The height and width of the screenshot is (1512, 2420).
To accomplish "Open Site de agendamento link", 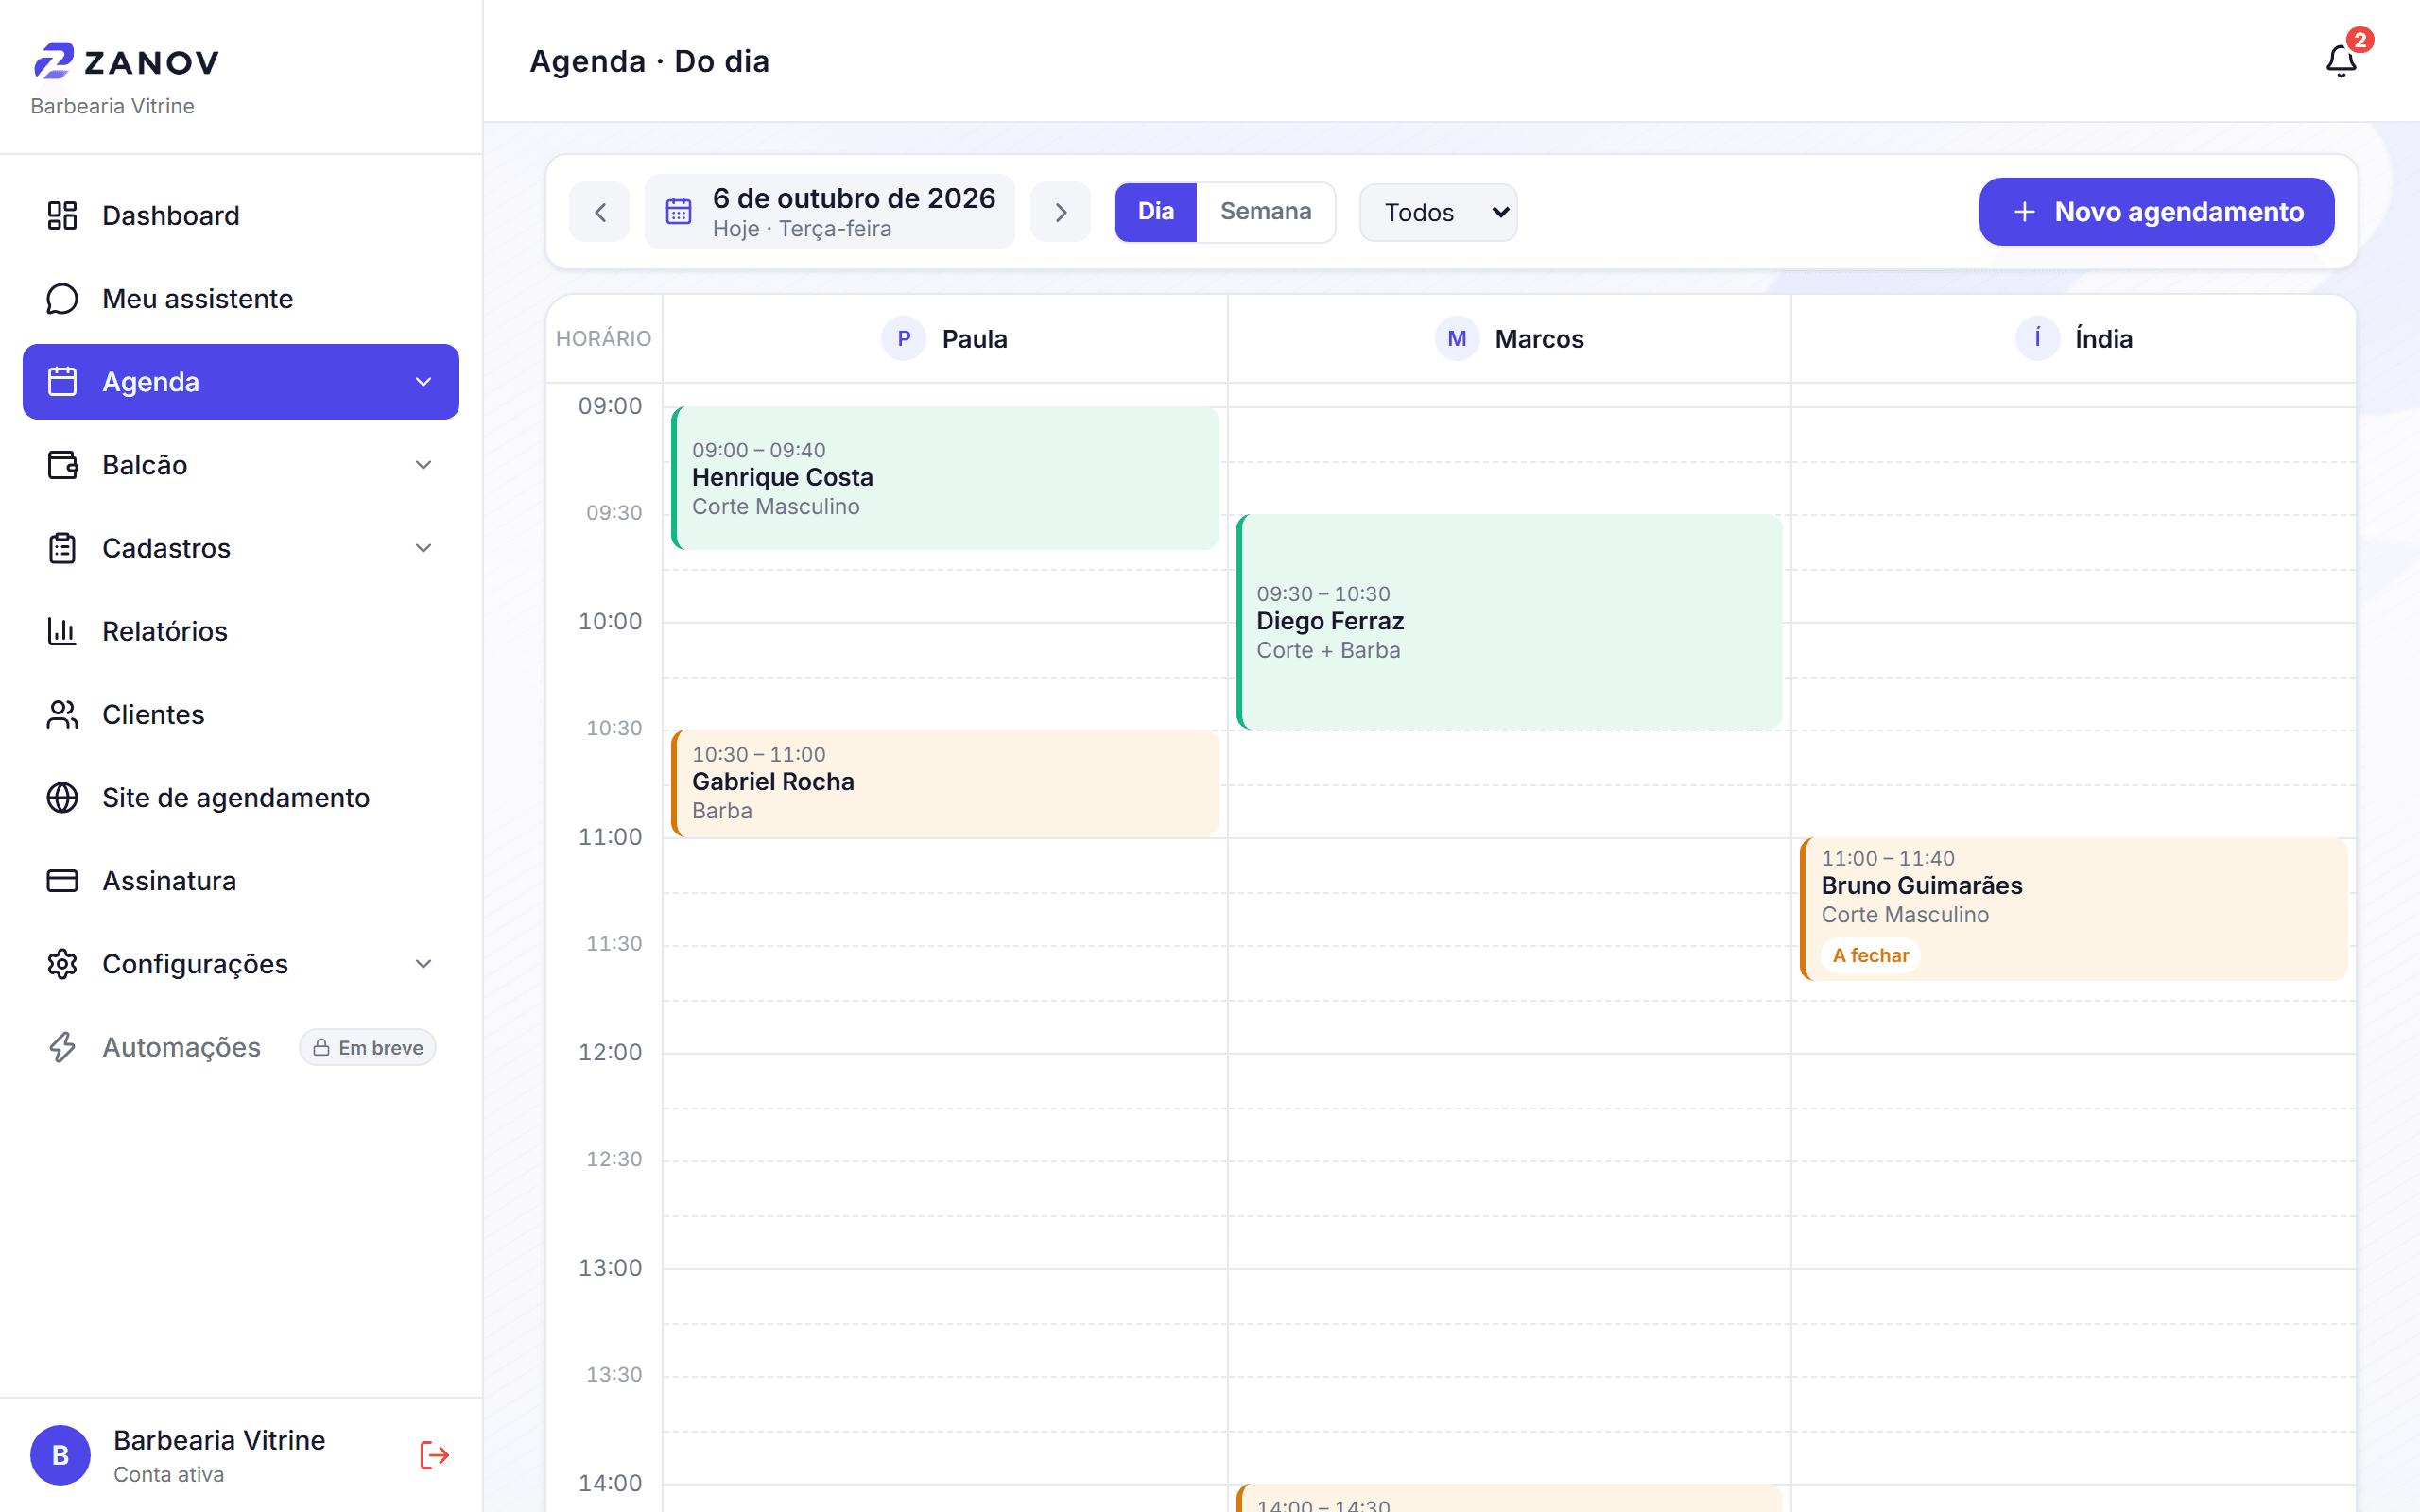I will (241, 797).
